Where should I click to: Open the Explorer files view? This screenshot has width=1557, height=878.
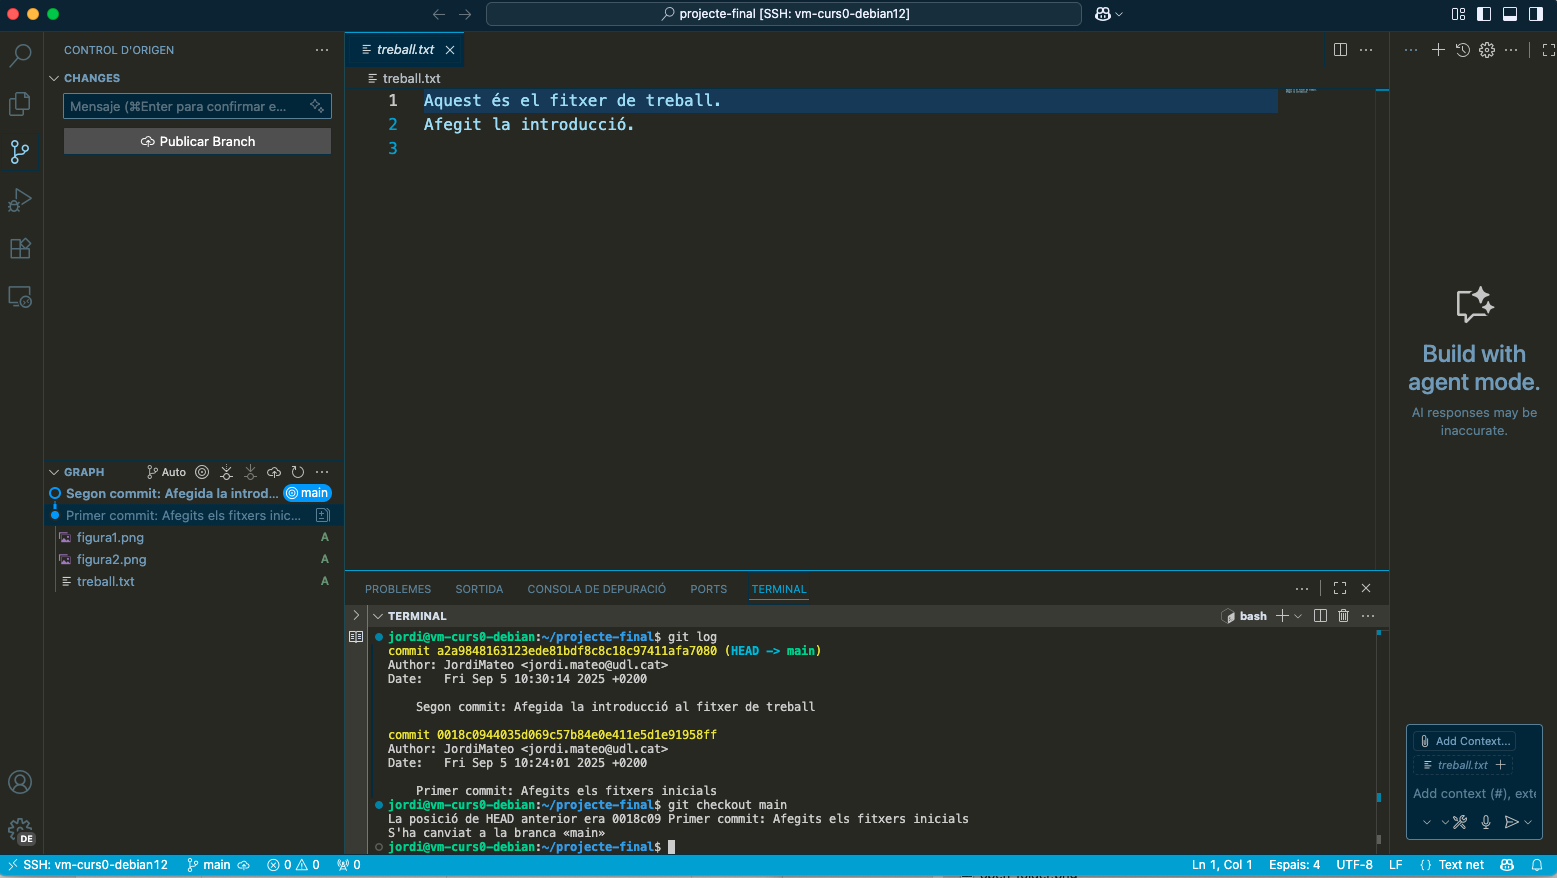click(x=20, y=103)
